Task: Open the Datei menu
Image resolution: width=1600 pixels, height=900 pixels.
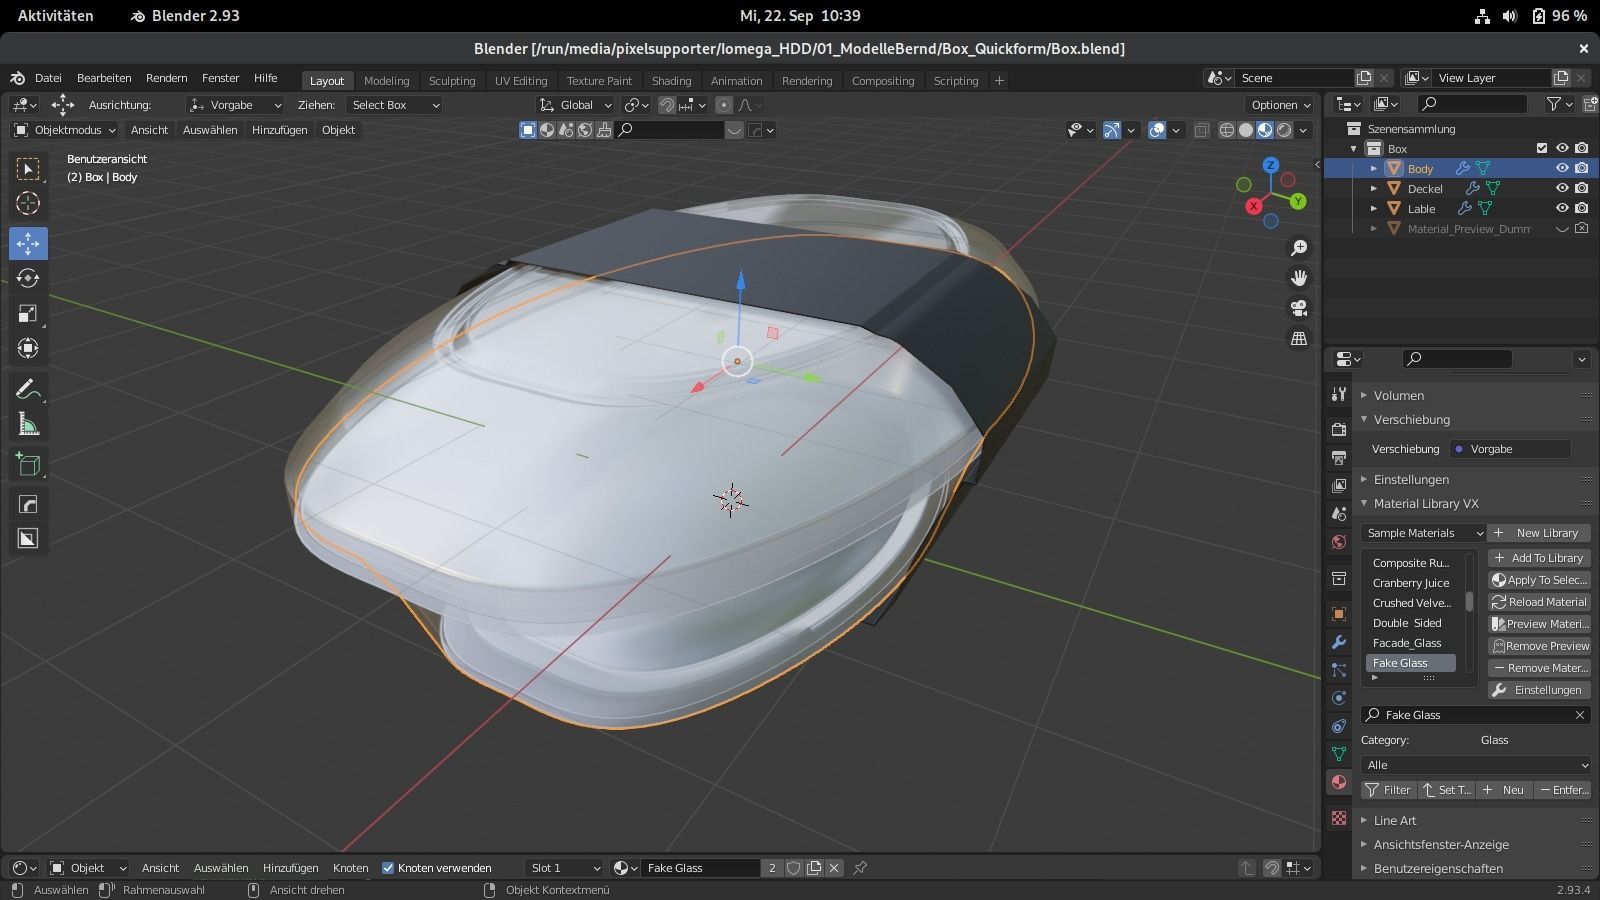Action: pos(48,78)
